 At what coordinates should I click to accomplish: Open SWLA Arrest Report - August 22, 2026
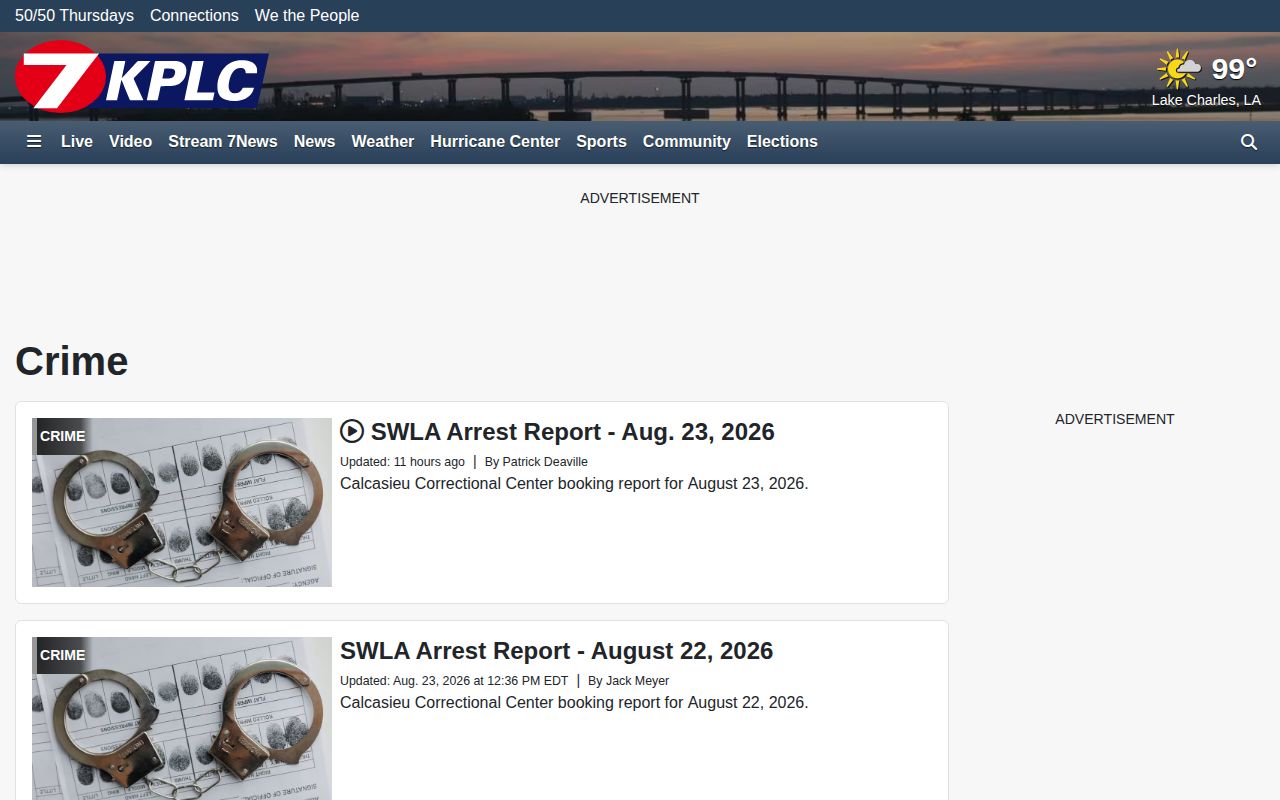click(557, 651)
